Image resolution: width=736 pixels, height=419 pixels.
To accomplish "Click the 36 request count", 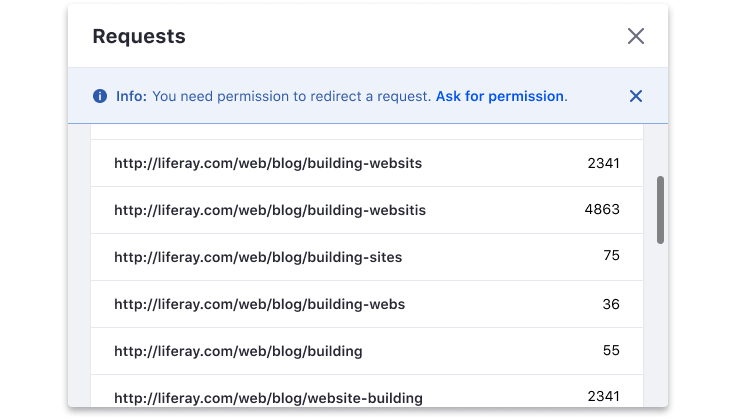I will tap(611, 303).
